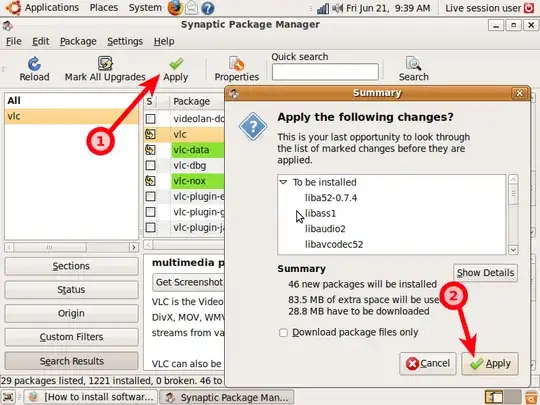
Task: Click the Summary dialog title bar icon
Action: point(234,93)
